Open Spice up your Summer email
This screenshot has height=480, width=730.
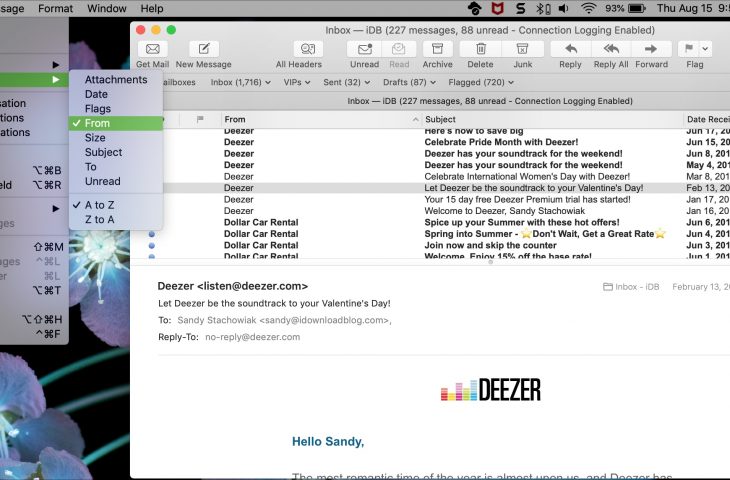pyautogui.click(x=521, y=222)
